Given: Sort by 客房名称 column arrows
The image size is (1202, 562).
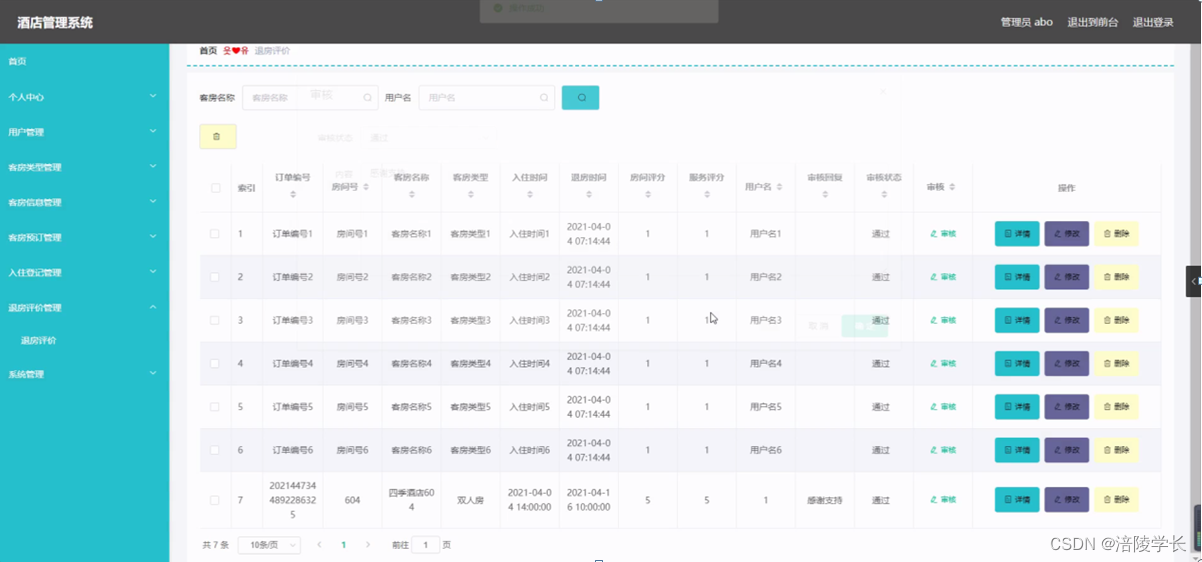Looking at the screenshot, I should point(411,194).
